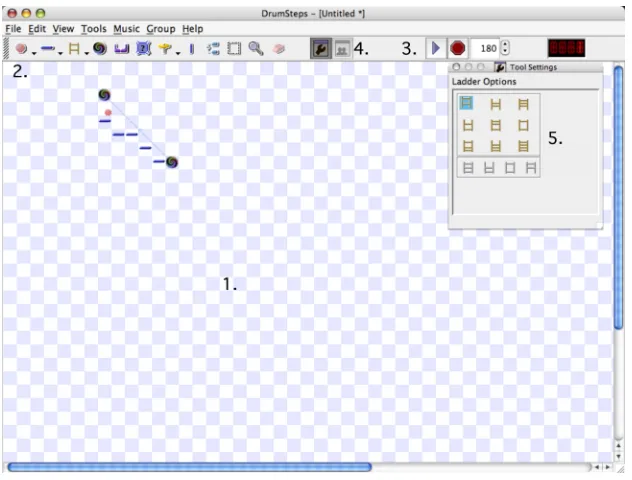The width and height of the screenshot is (632, 480).
Task: Click the red stop button
Action: [457, 48]
